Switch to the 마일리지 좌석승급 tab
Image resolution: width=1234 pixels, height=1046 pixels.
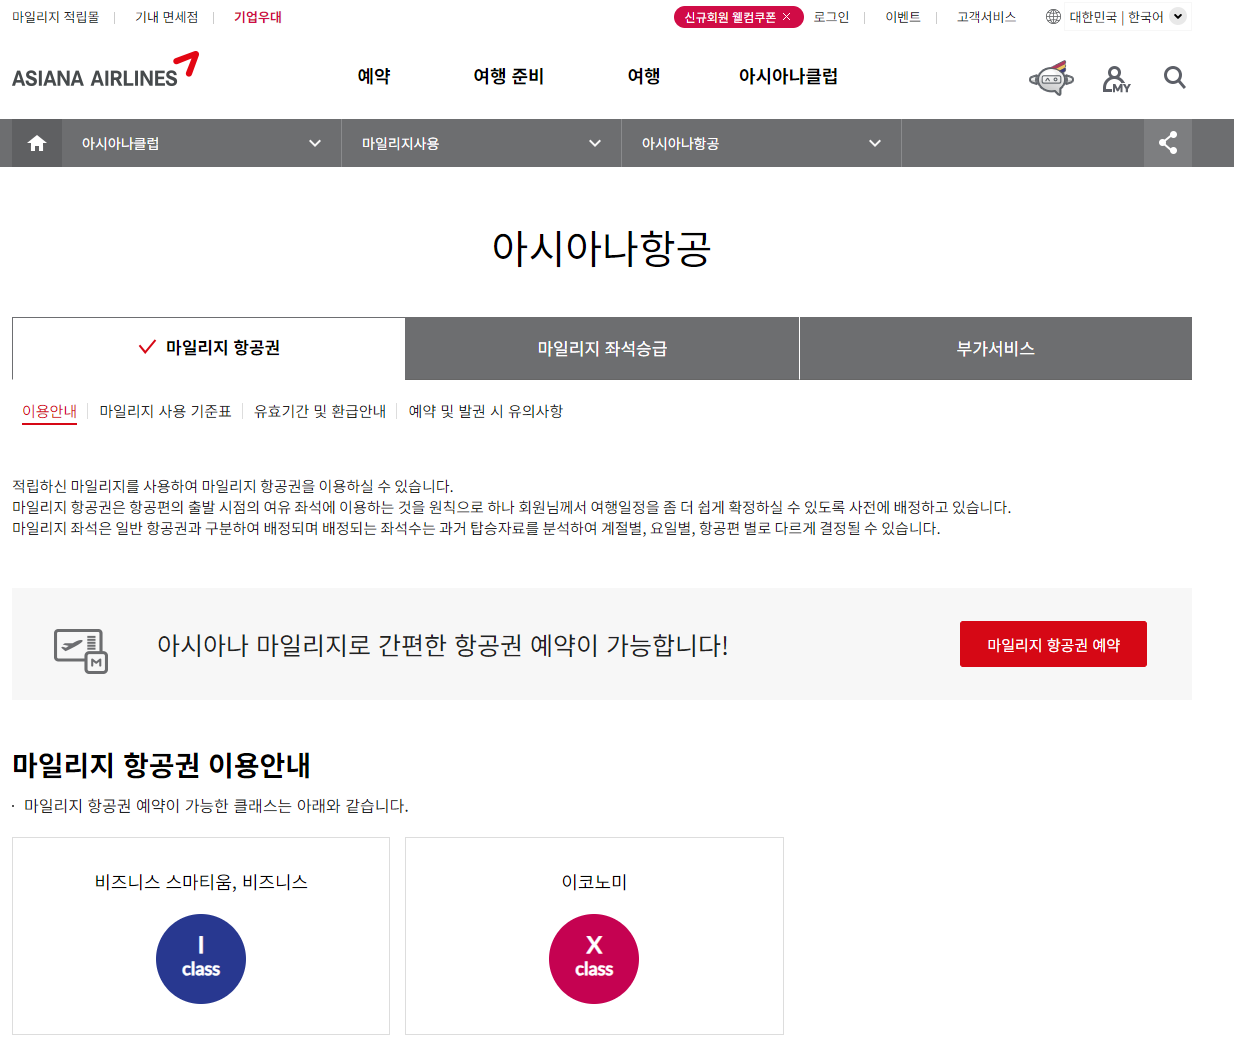click(x=602, y=349)
